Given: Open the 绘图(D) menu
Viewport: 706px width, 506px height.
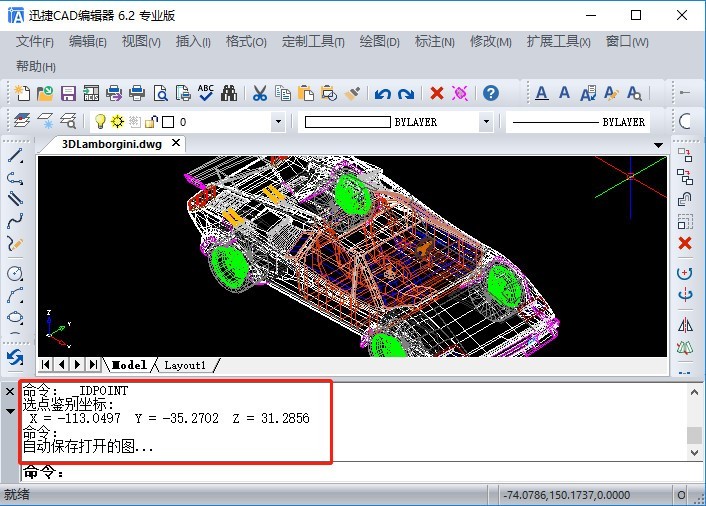Looking at the screenshot, I should click(x=379, y=41).
